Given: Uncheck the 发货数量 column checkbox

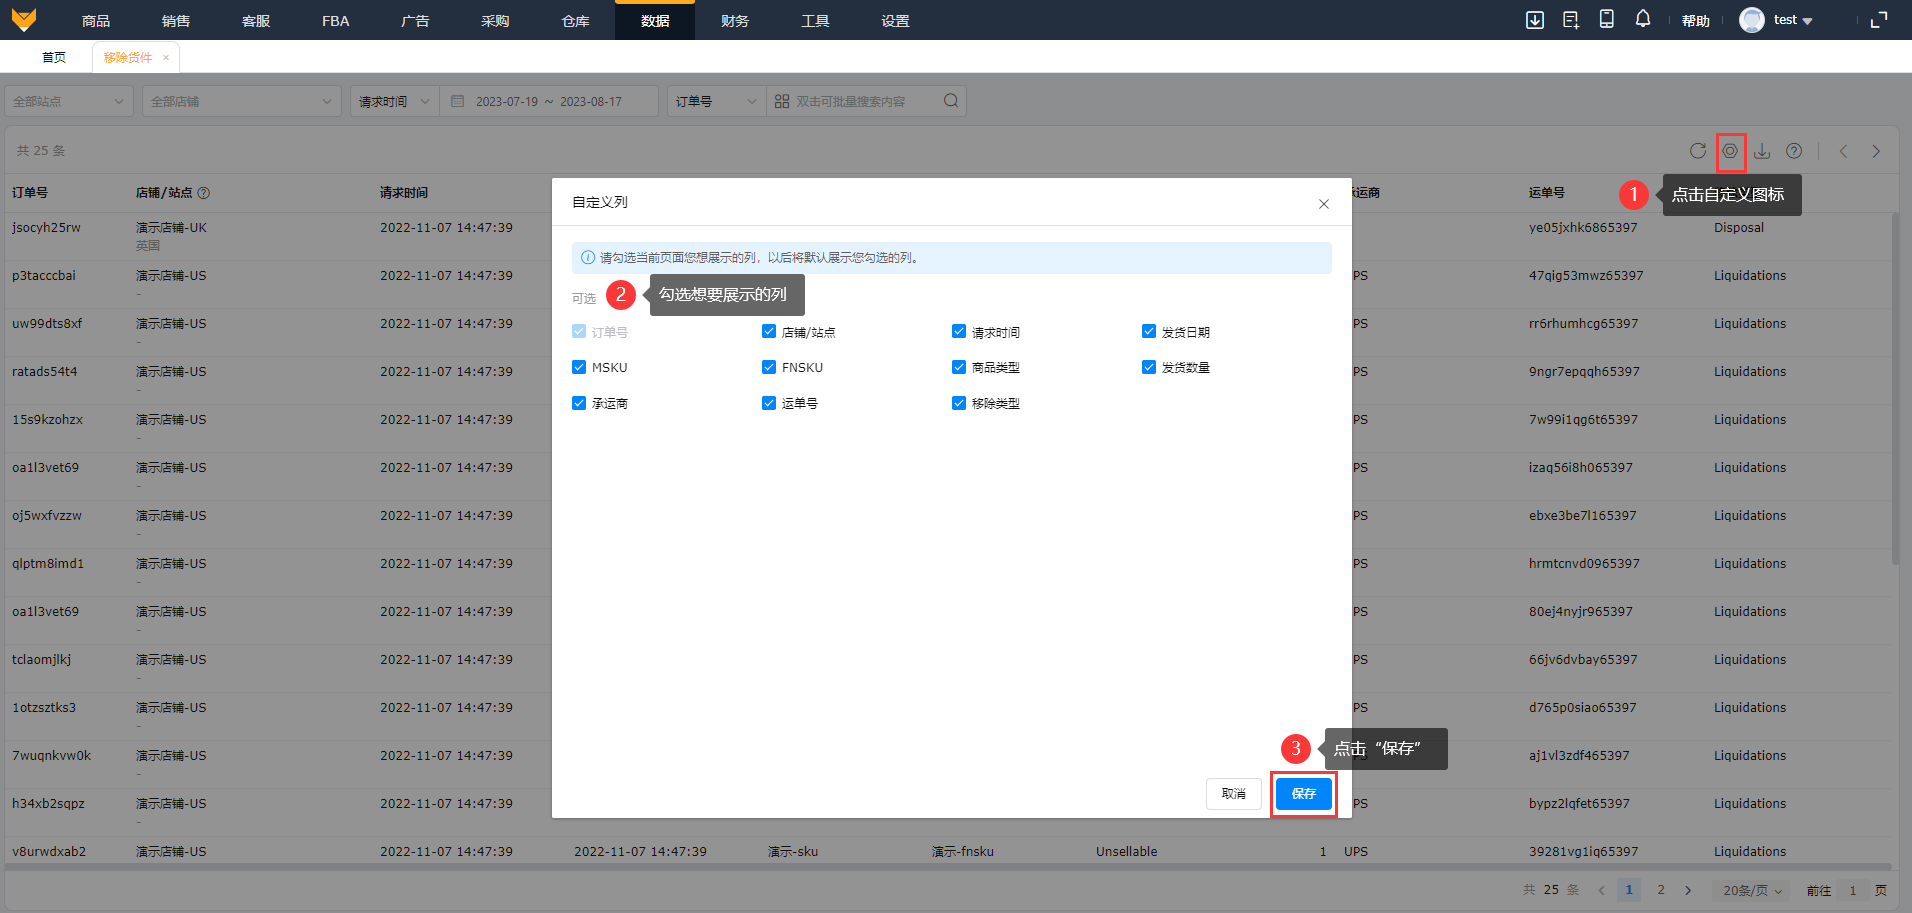Looking at the screenshot, I should (x=1149, y=367).
